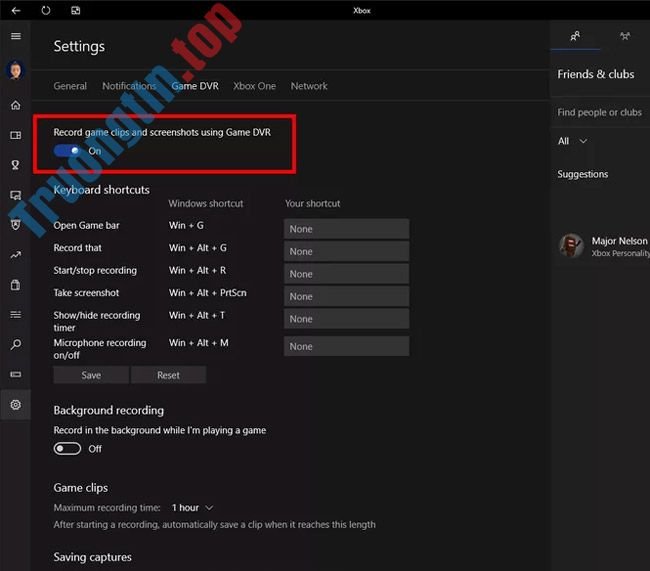
Task: Click the Major Nelson name
Action: pyautogui.click(x=619, y=241)
